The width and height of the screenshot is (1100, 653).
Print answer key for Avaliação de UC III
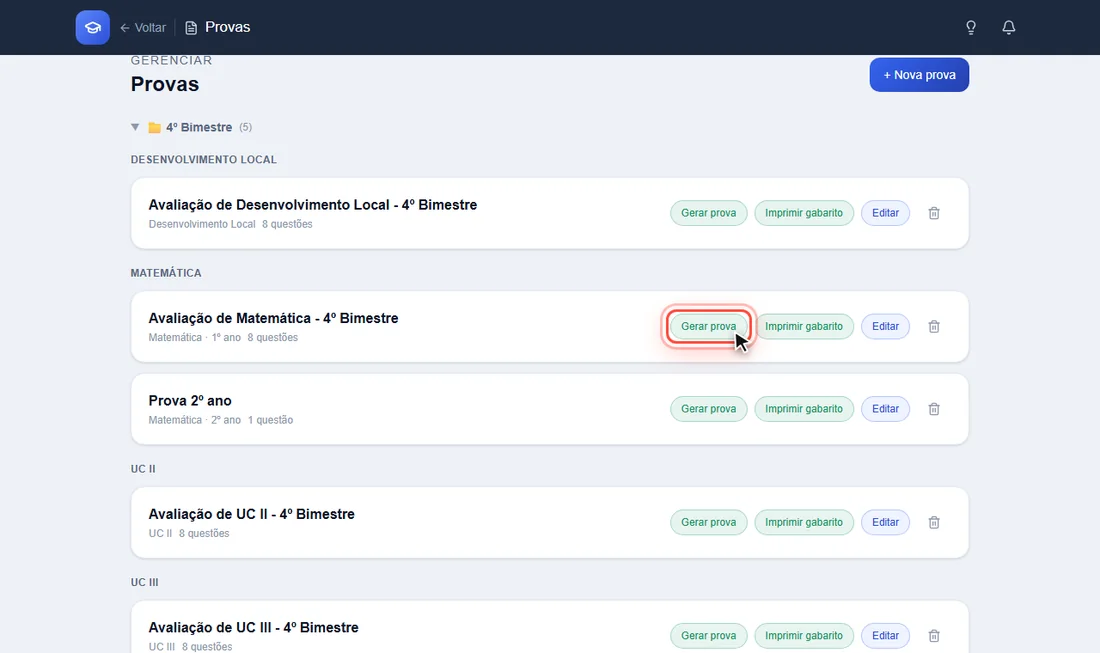point(804,636)
